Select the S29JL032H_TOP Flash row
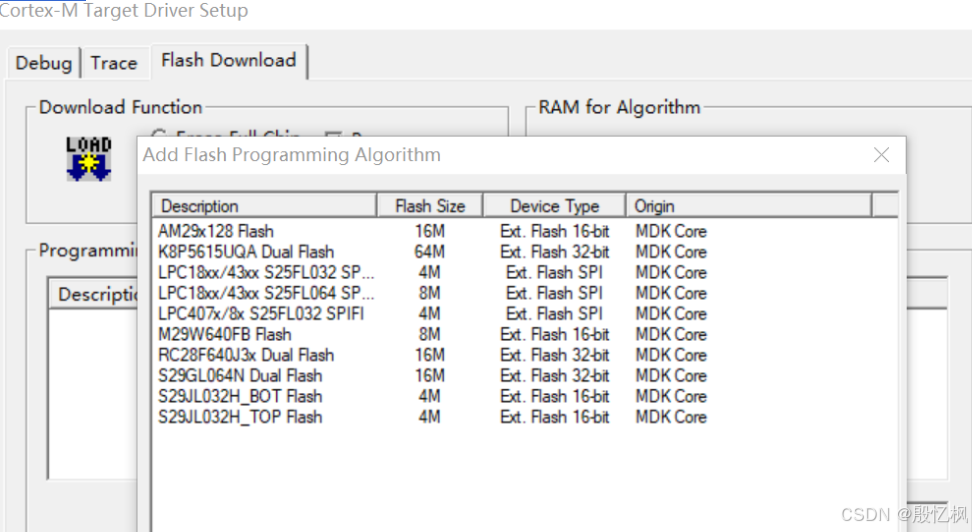The width and height of the screenshot is (972, 532). click(524, 417)
